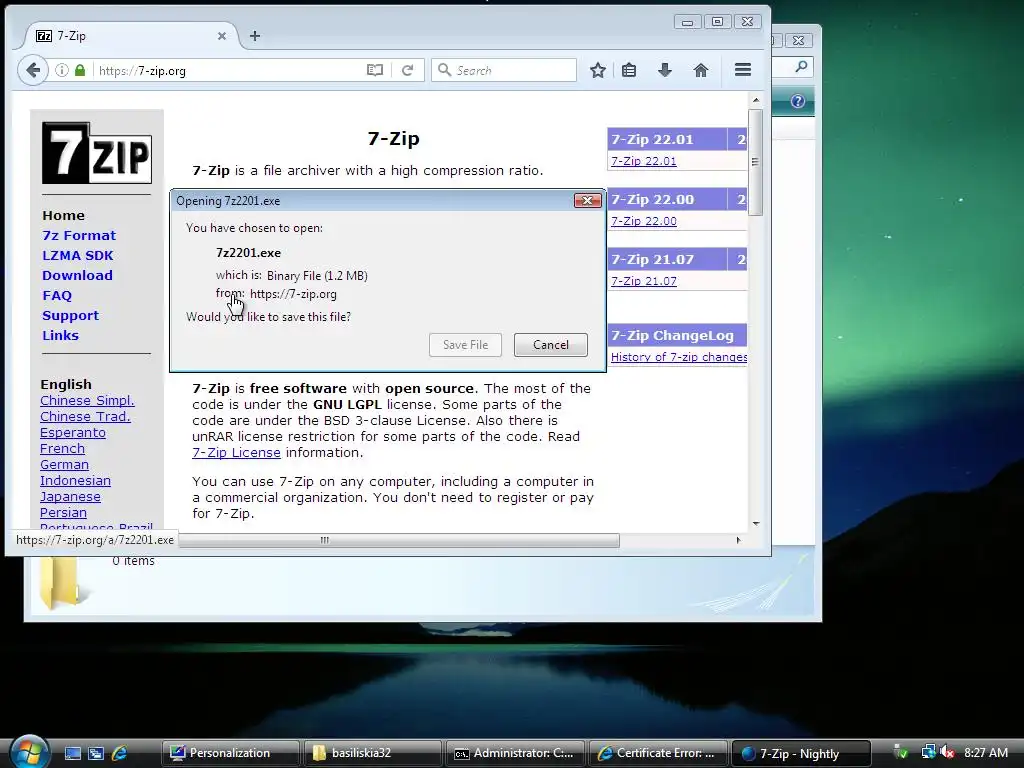This screenshot has height=768, width=1024.
Task: Launch Internet Explorer from quick launch
Action: 120,753
